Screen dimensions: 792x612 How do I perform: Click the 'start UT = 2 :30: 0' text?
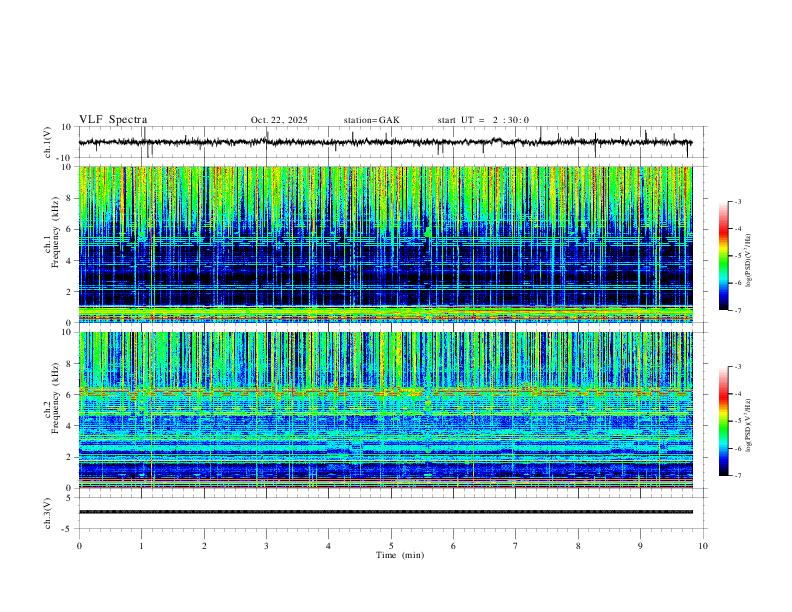tap(483, 120)
